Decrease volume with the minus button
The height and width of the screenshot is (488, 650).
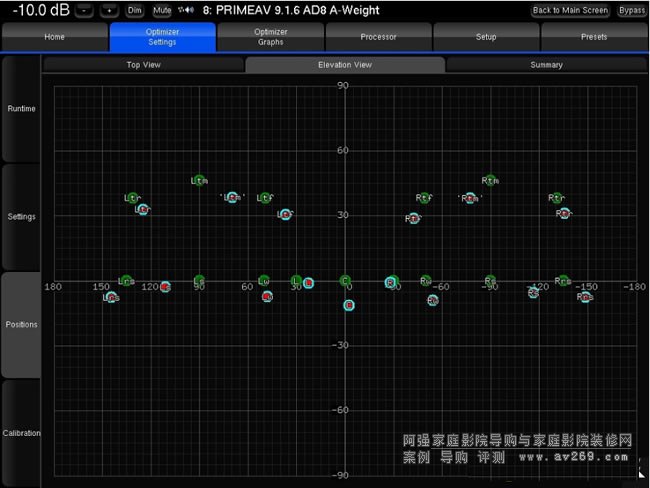click(x=84, y=10)
